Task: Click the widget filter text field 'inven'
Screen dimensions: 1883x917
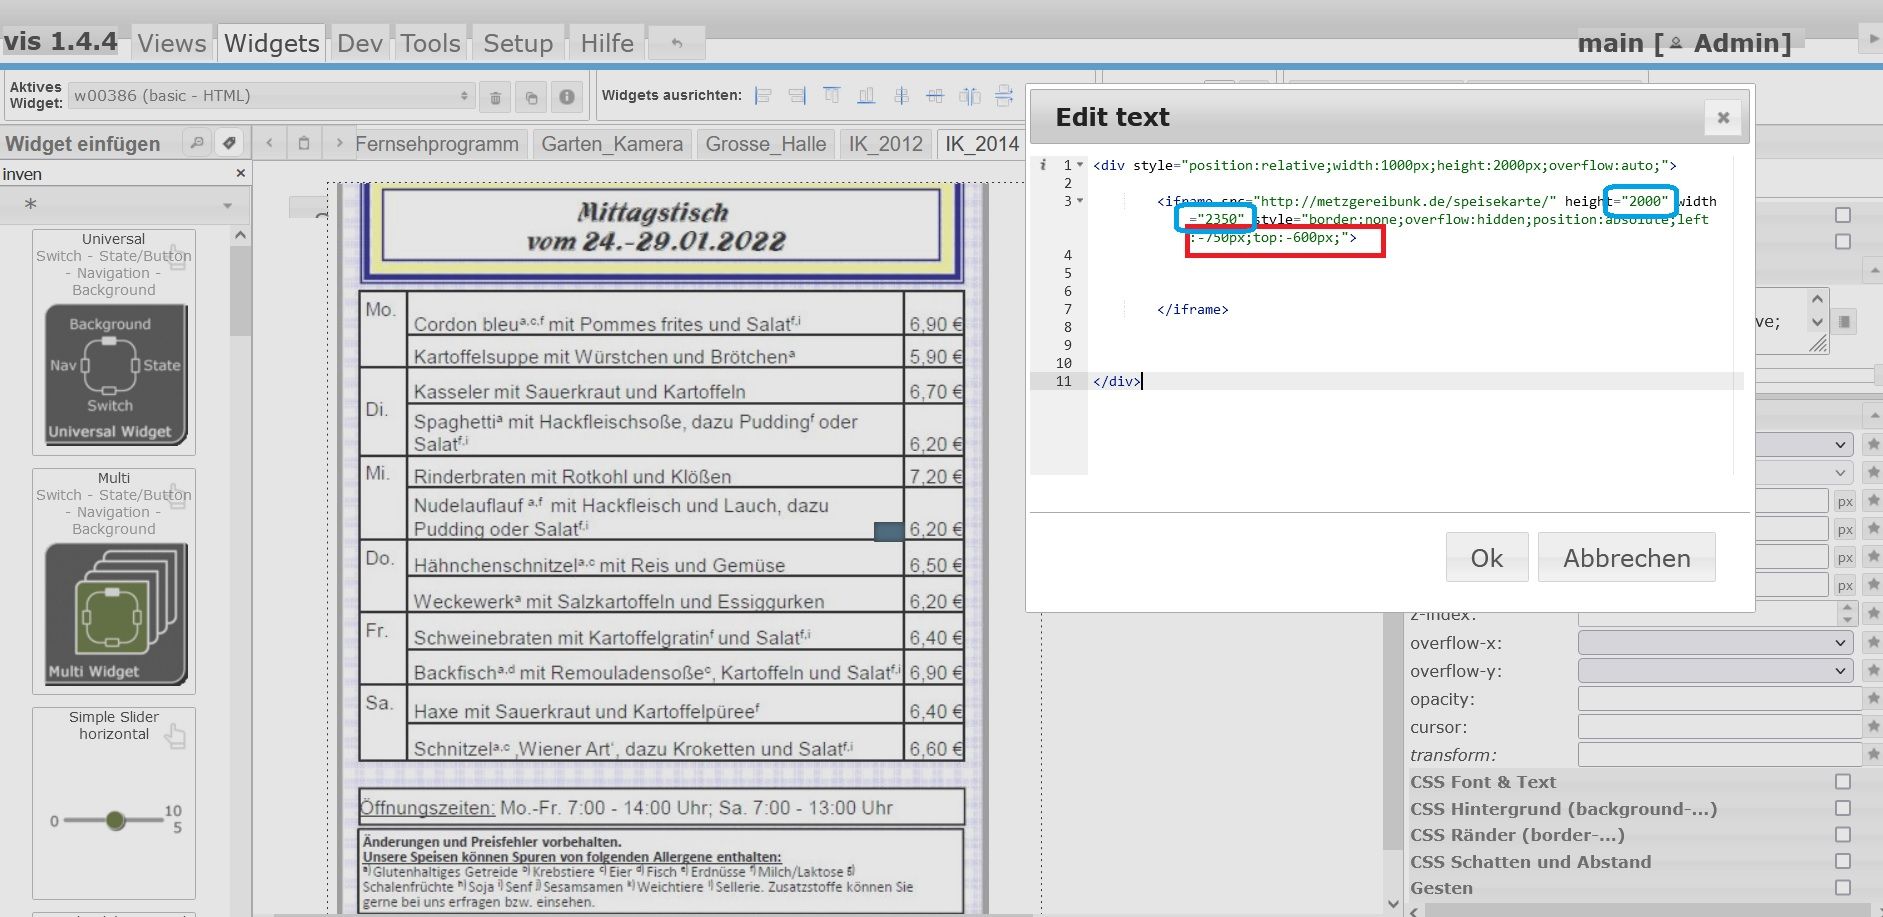Action: click(116, 174)
